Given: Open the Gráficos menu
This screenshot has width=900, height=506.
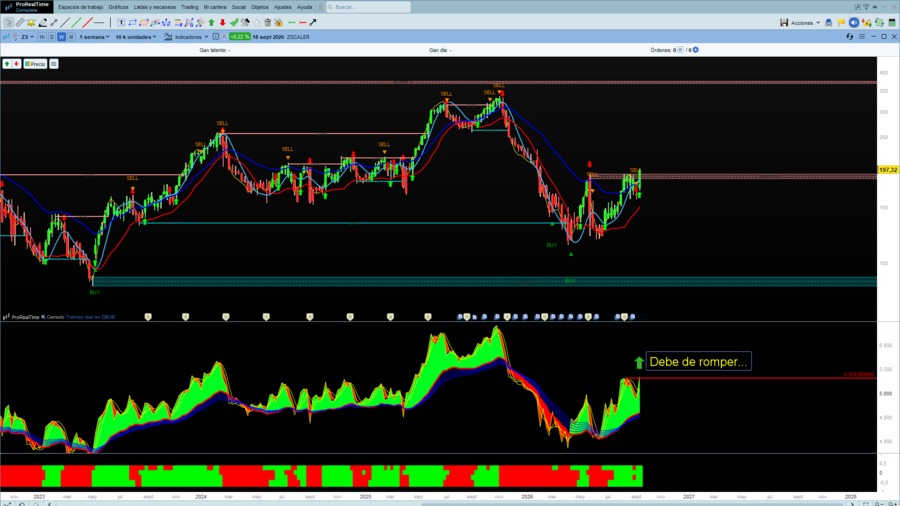Looking at the screenshot, I should pos(118,7).
